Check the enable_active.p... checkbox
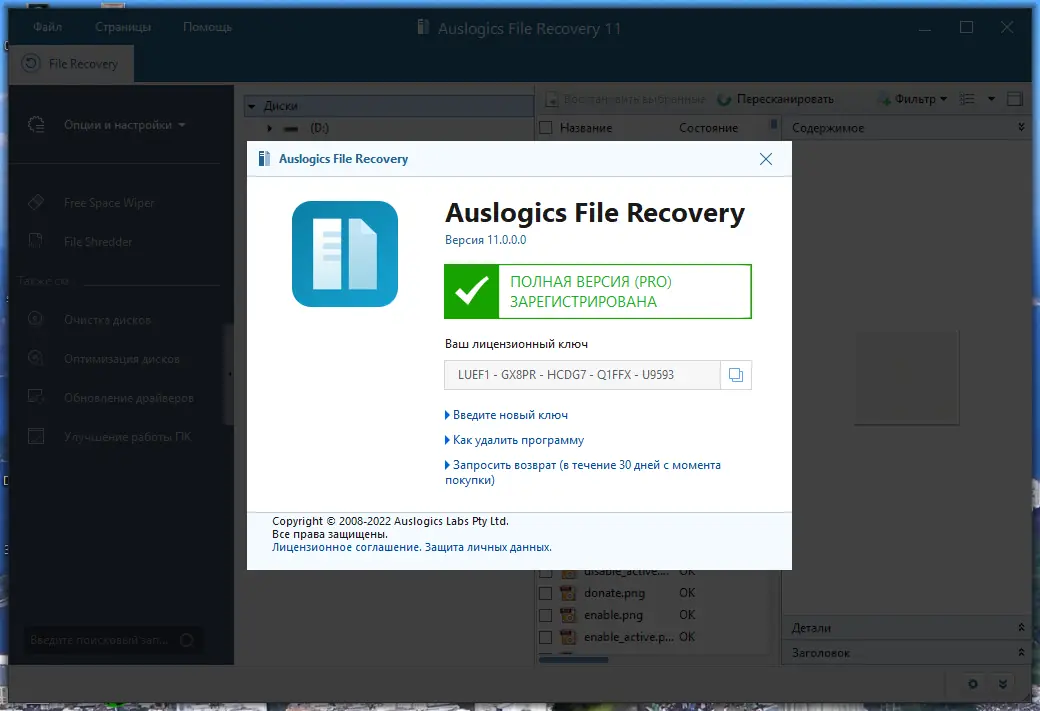 click(545, 637)
